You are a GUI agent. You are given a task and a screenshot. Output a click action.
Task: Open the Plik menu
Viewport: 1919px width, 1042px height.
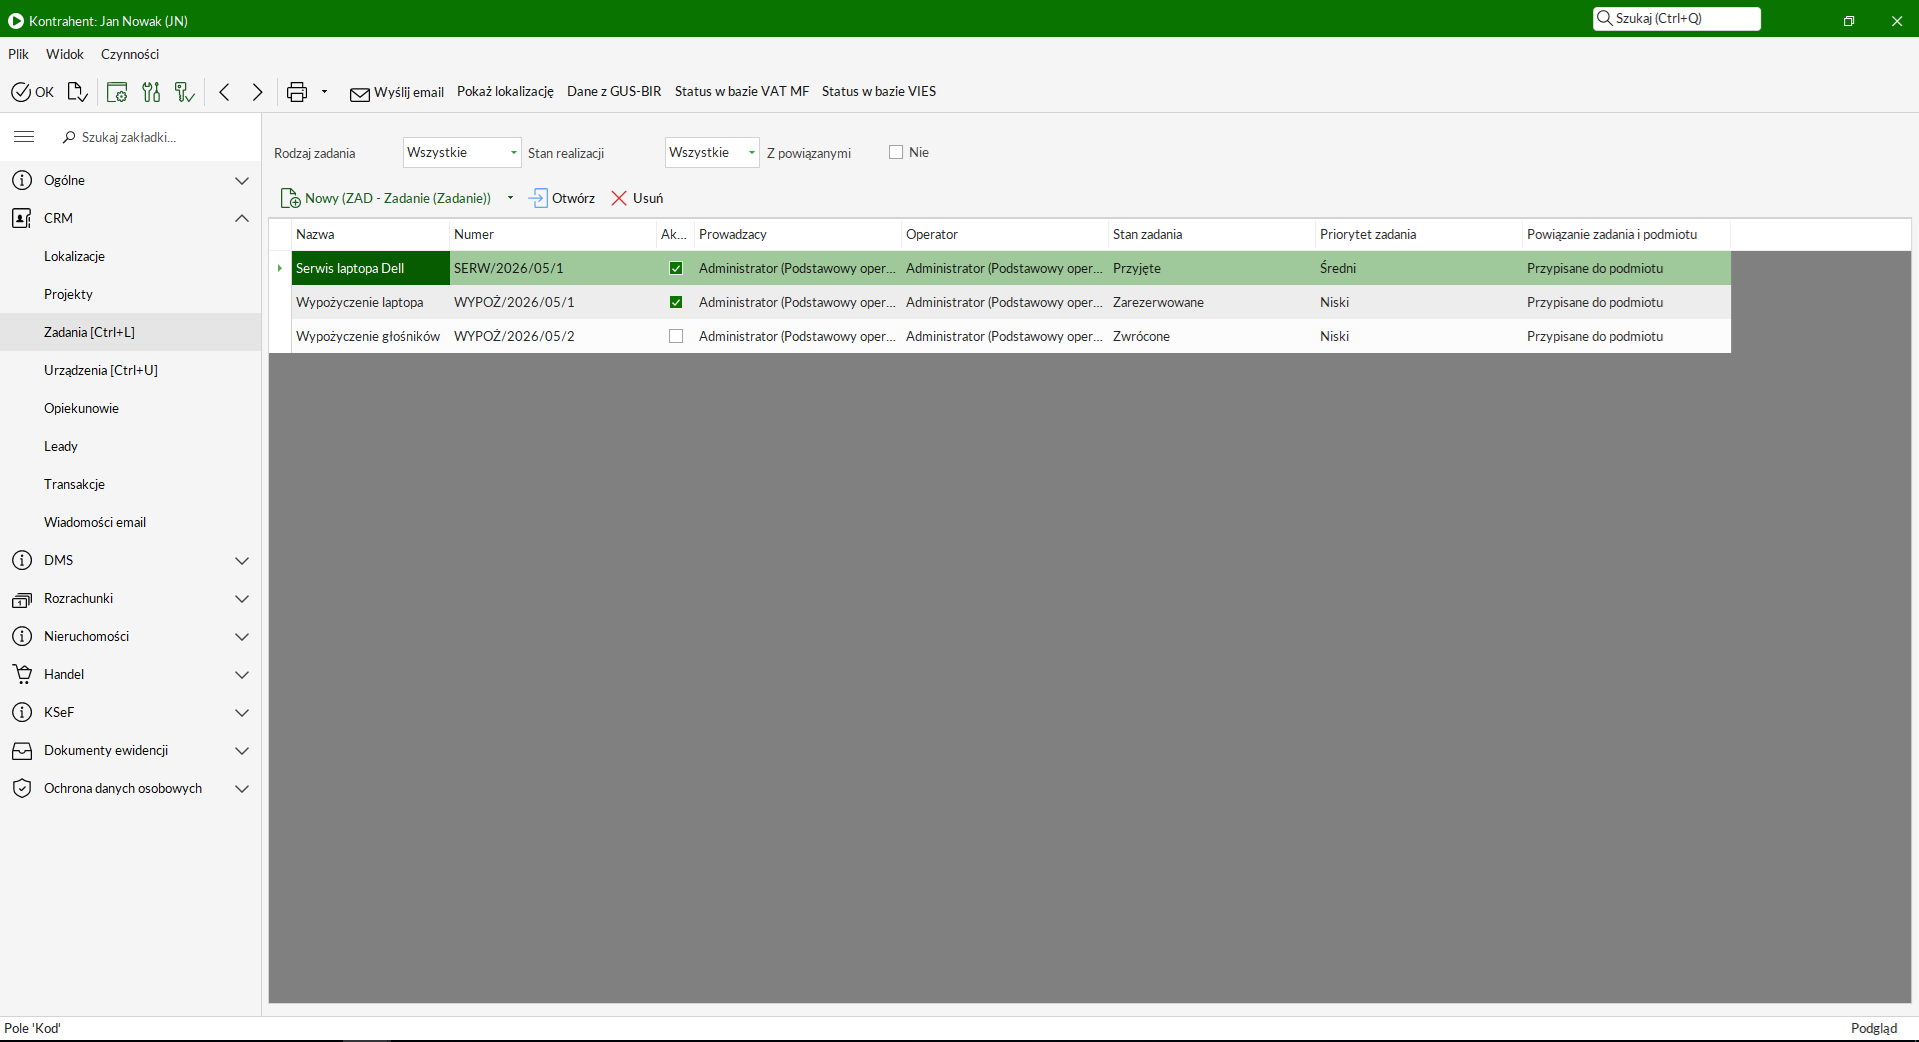pyautogui.click(x=19, y=54)
